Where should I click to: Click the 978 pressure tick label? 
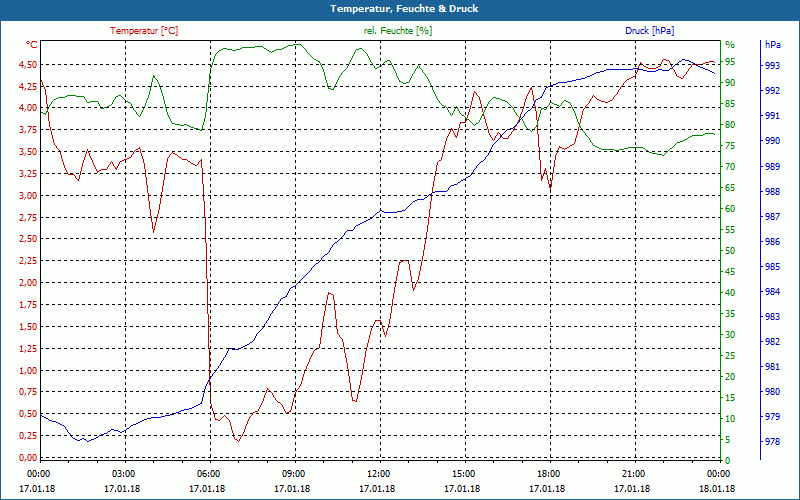(x=772, y=442)
